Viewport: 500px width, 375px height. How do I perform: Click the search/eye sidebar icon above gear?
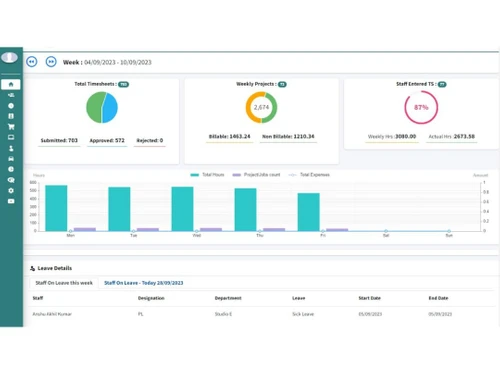(11, 180)
